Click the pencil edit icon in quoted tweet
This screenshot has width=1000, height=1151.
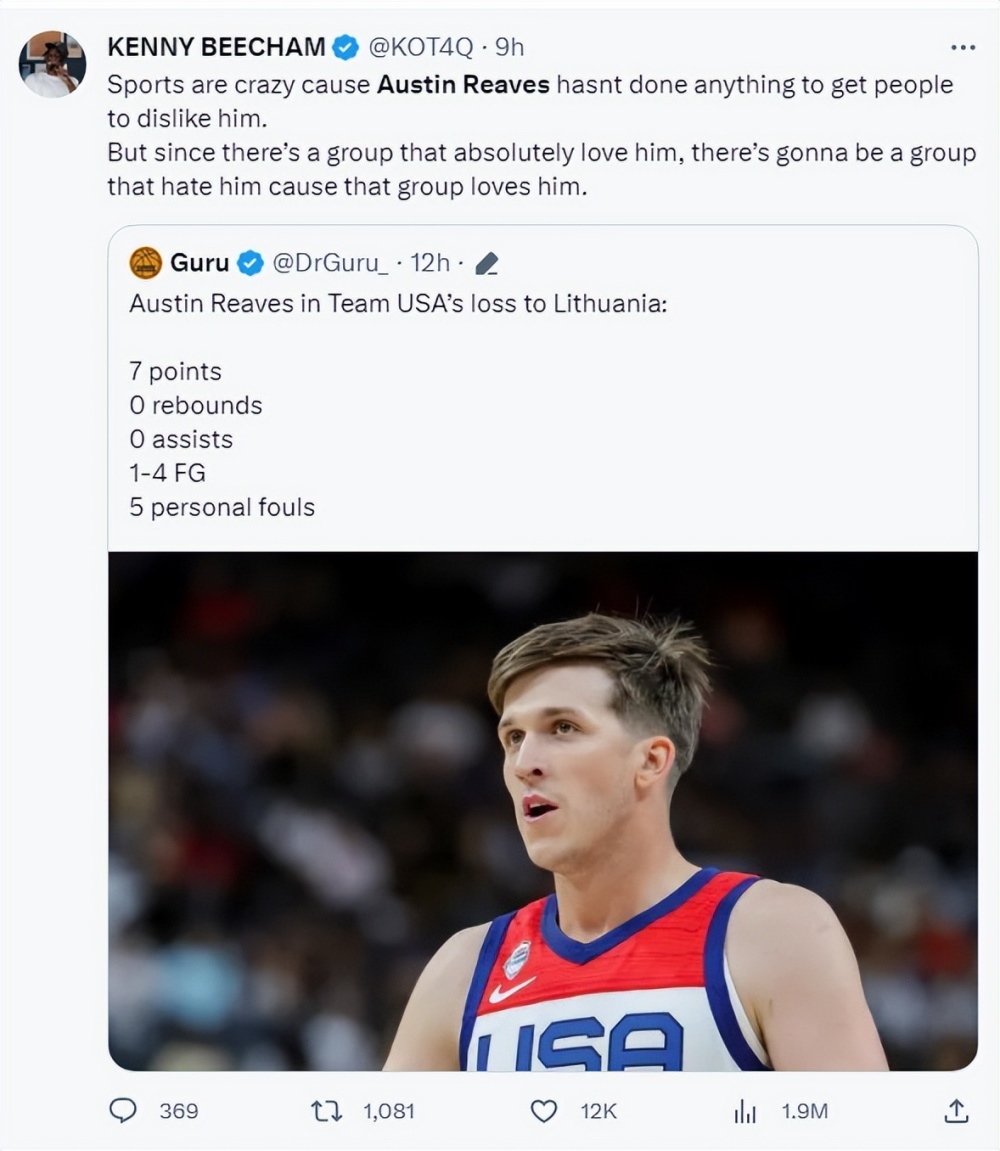487,264
